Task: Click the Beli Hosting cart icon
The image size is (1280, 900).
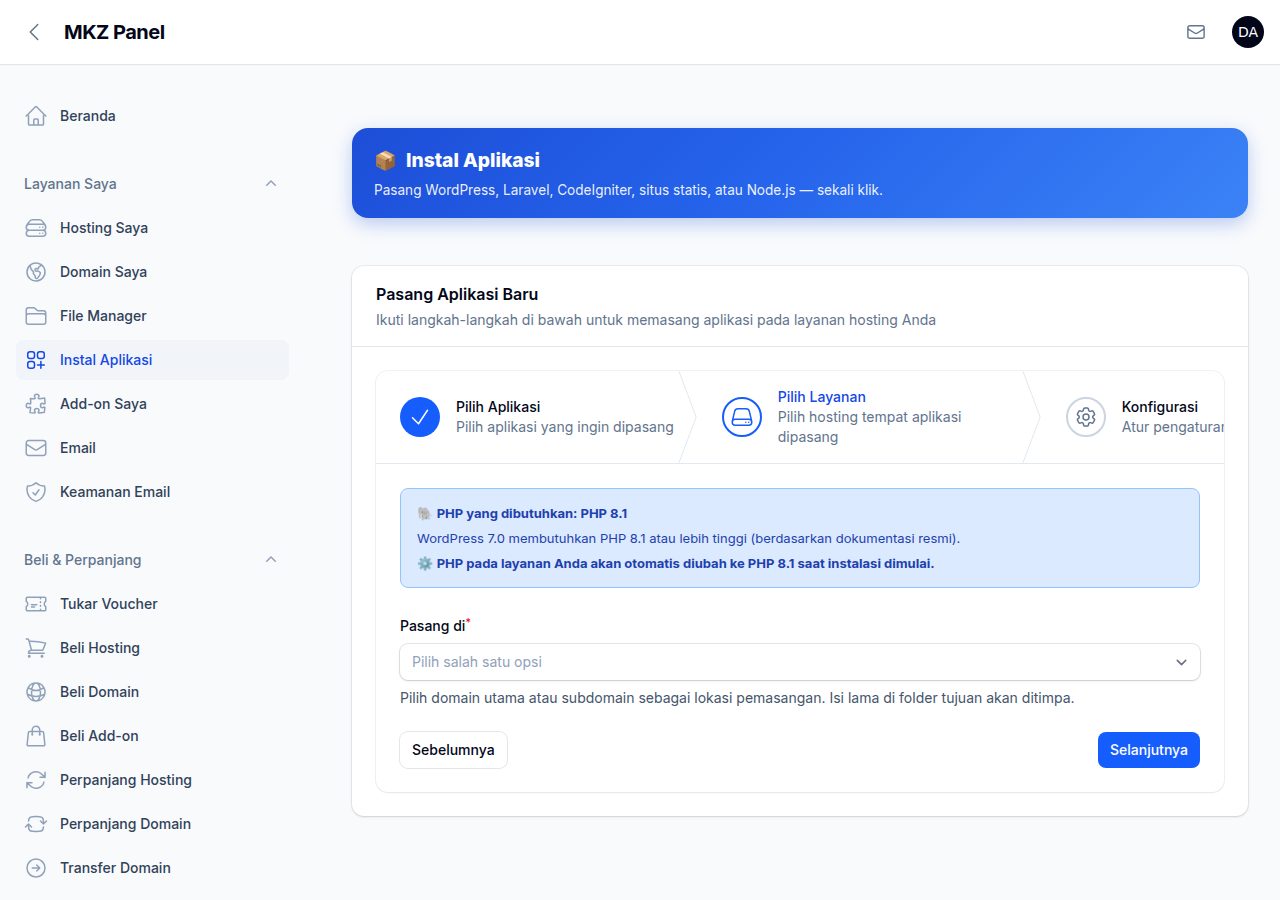Action: pos(36,648)
